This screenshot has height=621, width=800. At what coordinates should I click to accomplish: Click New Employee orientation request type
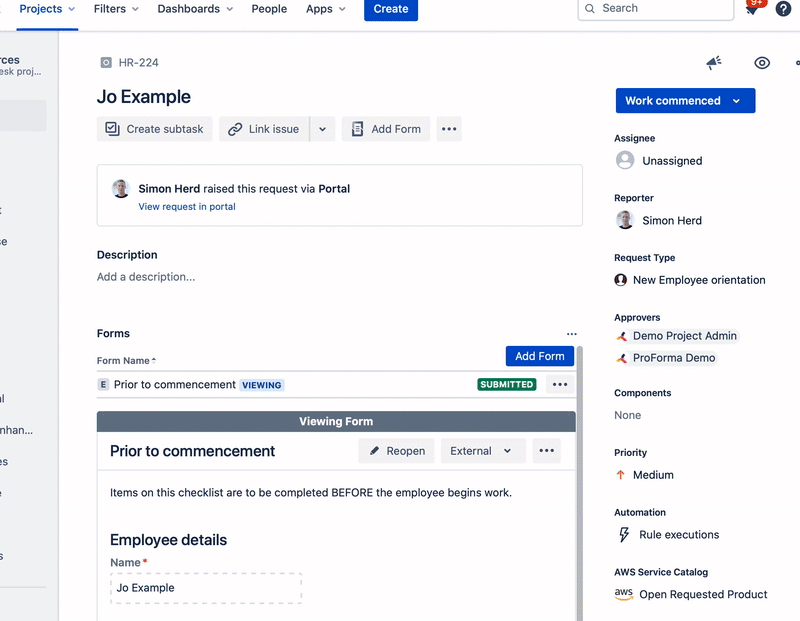click(x=699, y=280)
